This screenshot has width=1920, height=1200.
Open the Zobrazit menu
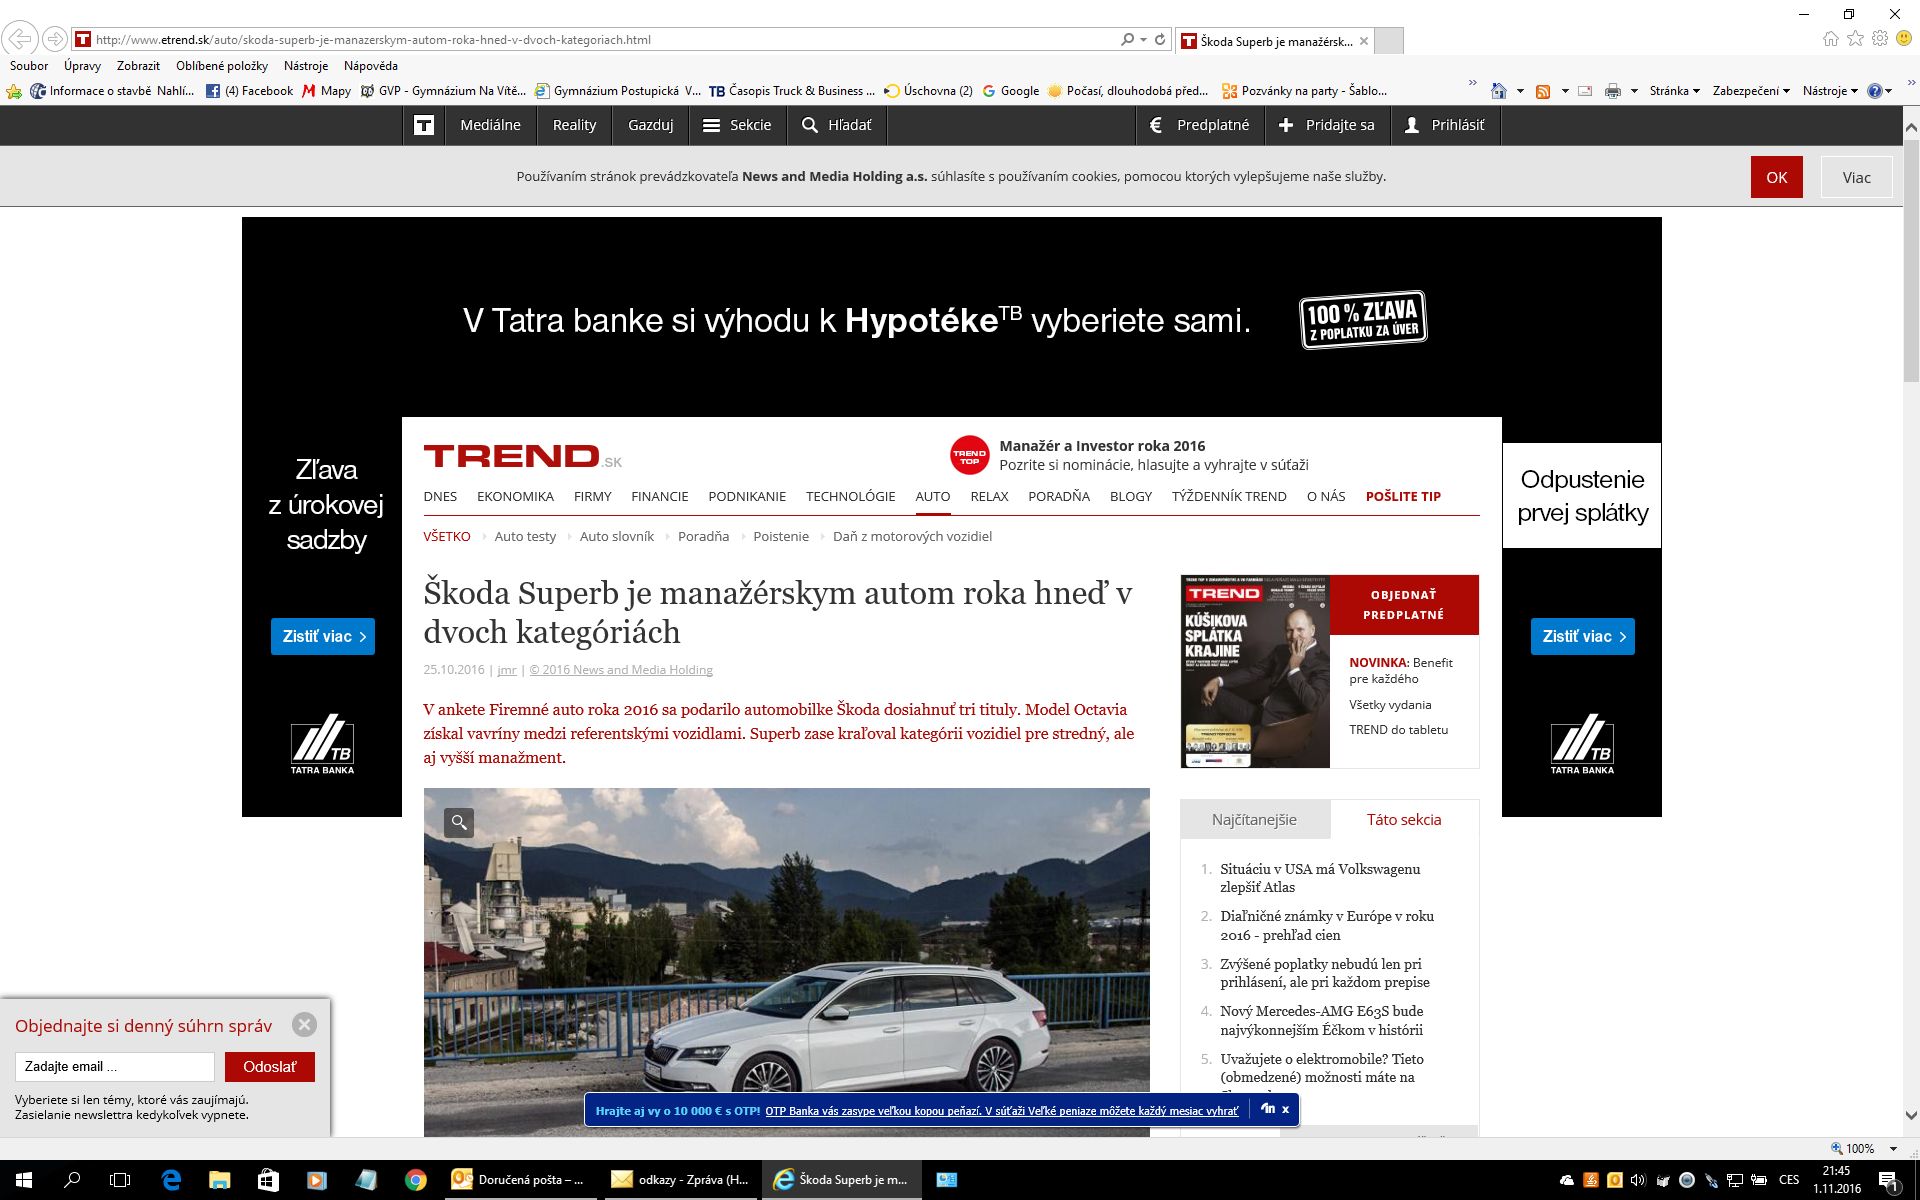coord(138,66)
